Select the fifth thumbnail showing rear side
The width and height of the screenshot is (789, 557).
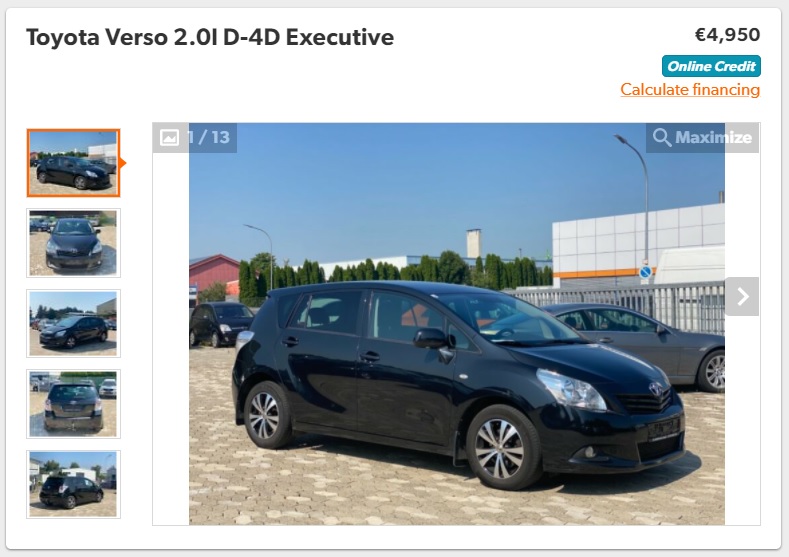73,484
